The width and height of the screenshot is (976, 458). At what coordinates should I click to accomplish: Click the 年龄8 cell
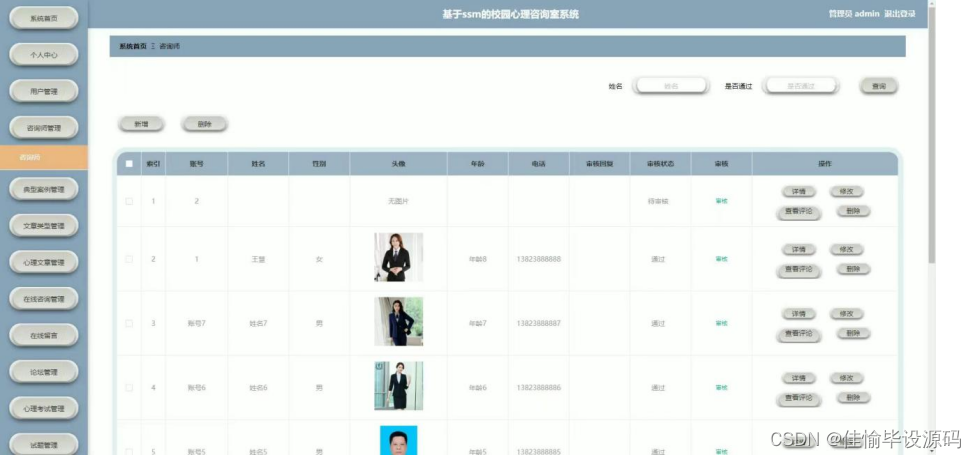tap(477, 259)
